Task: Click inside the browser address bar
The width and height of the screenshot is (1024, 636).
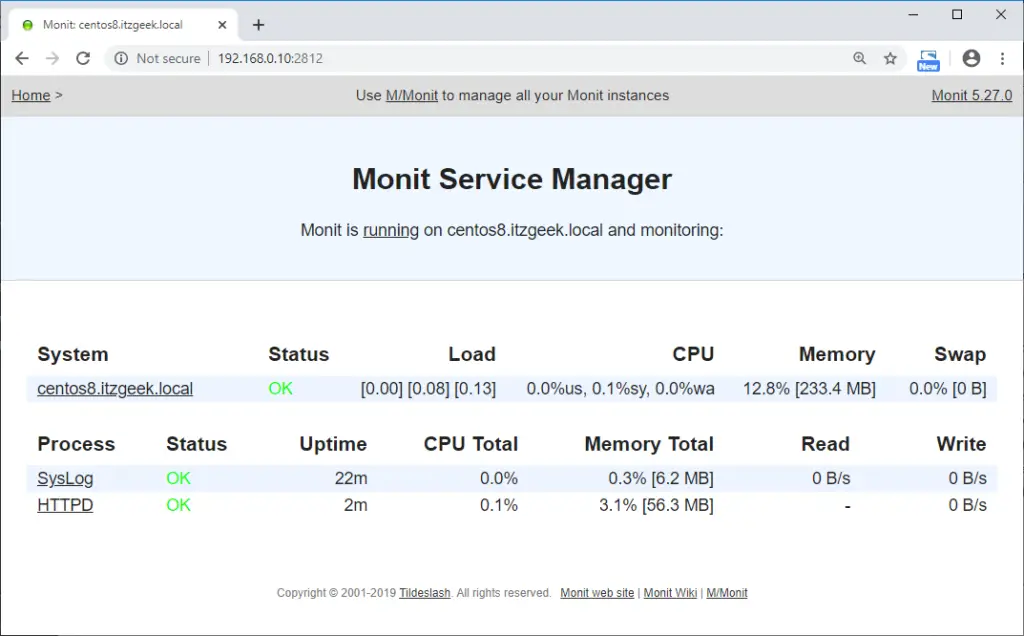Action: pyautogui.click(x=400, y=58)
